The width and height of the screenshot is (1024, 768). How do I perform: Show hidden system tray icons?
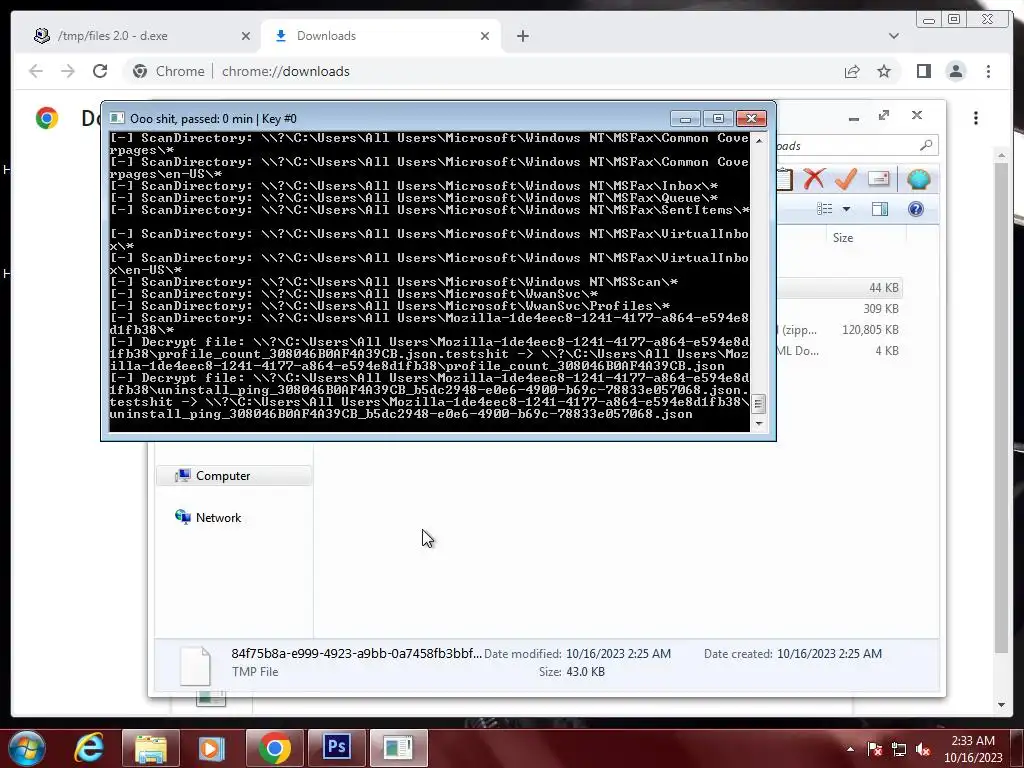[850, 749]
